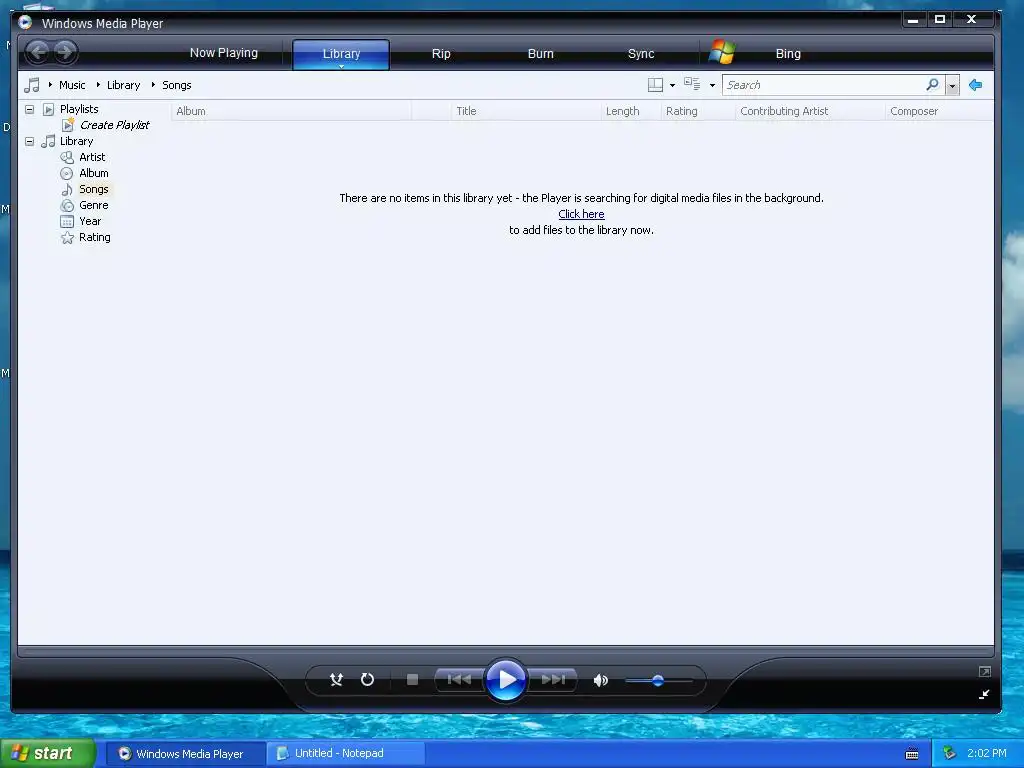Open the search options dropdown arrow

click(x=952, y=86)
